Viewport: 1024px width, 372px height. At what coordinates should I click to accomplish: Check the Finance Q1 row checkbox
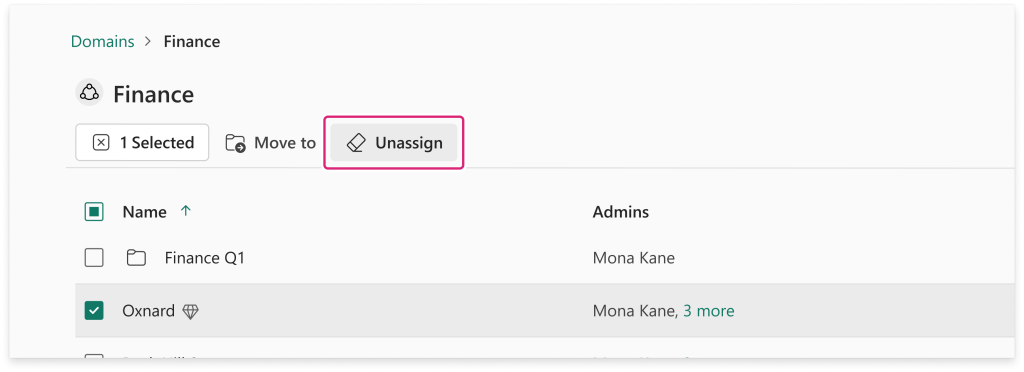click(x=94, y=258)
